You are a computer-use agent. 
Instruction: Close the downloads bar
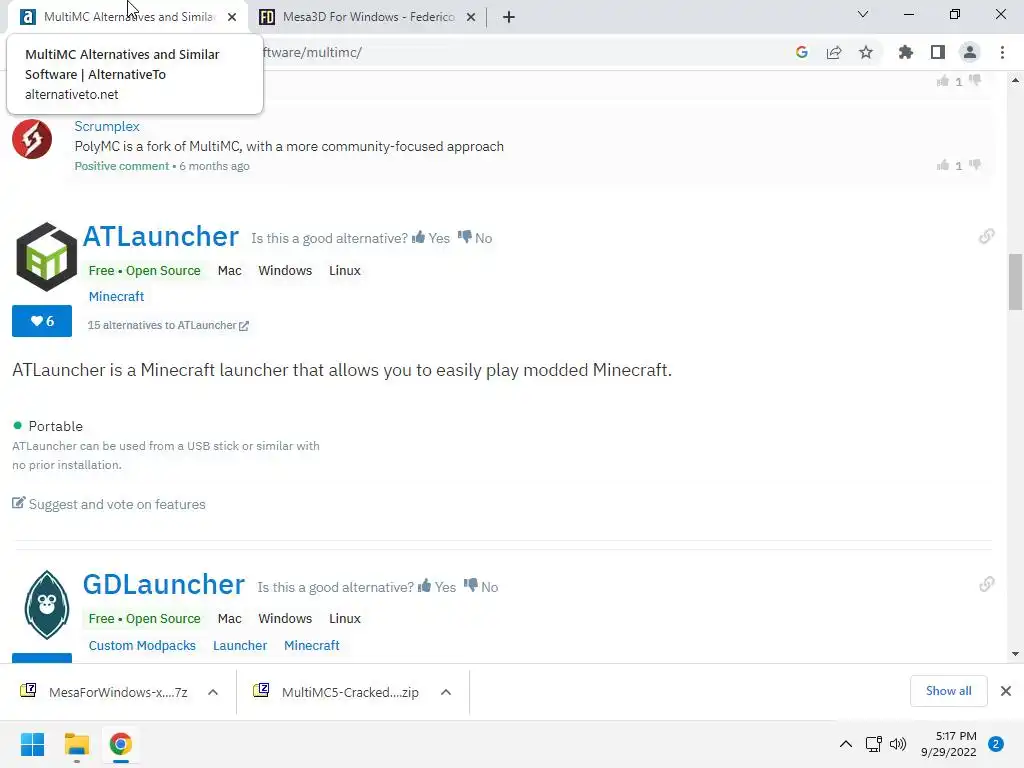click(x=1006, y=691)
